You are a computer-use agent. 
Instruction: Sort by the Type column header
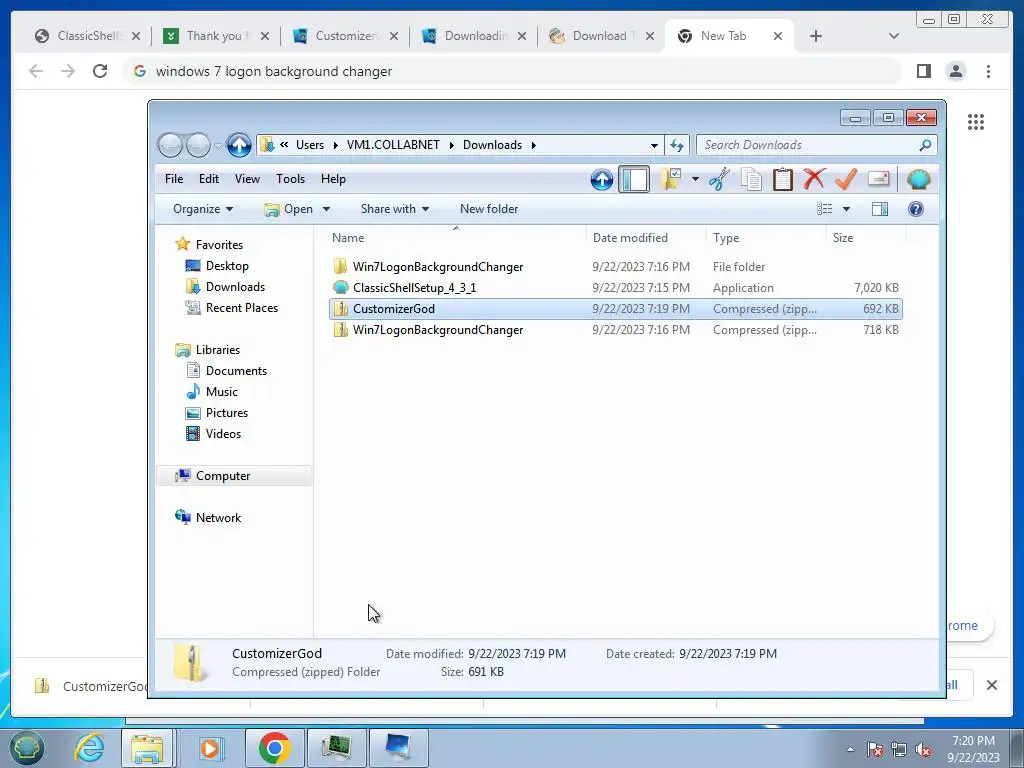tap(765, 238)
